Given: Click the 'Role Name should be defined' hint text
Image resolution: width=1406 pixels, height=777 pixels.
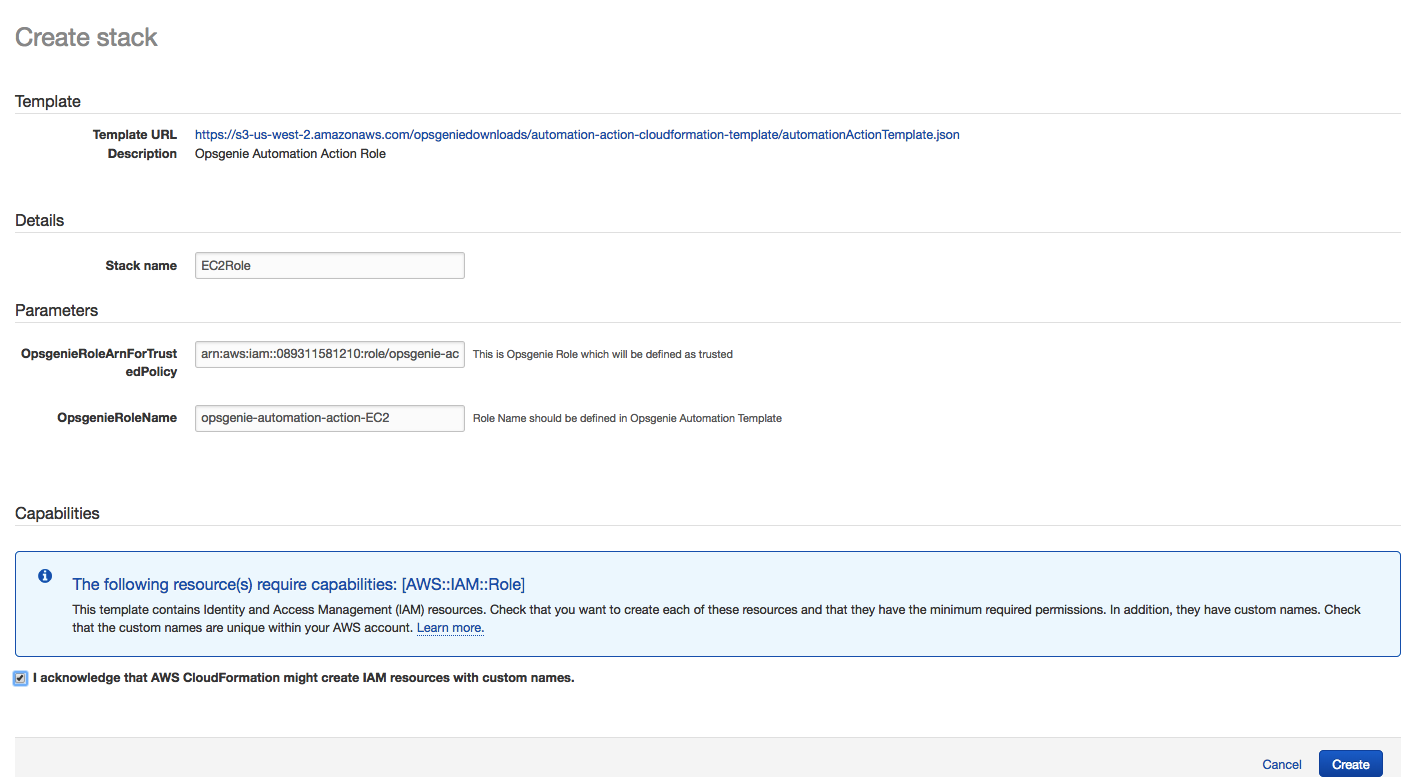Looking at the screenshot, I should [627, 418].
